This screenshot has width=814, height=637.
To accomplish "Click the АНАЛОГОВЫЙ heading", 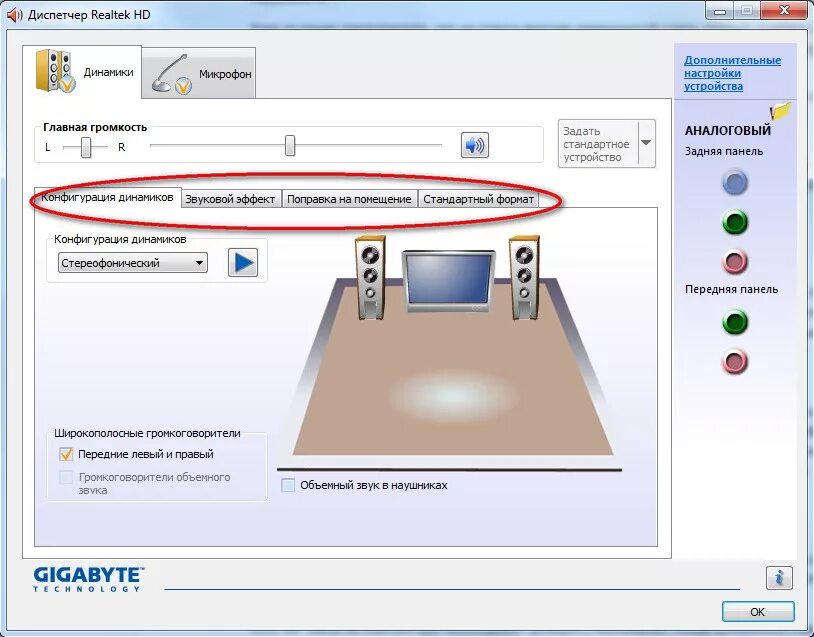I will 727,131.
